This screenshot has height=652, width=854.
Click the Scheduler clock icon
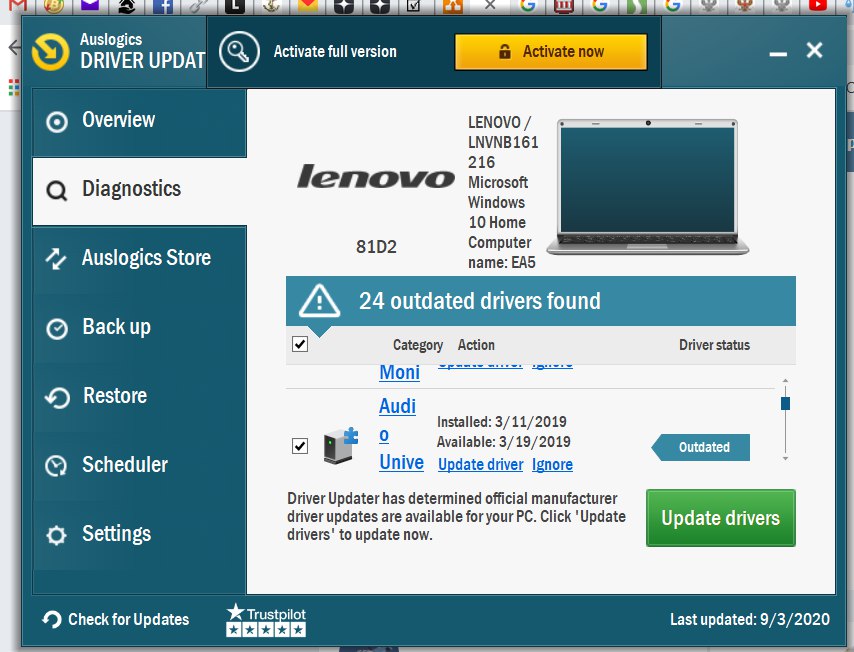(x=56, y=466)
